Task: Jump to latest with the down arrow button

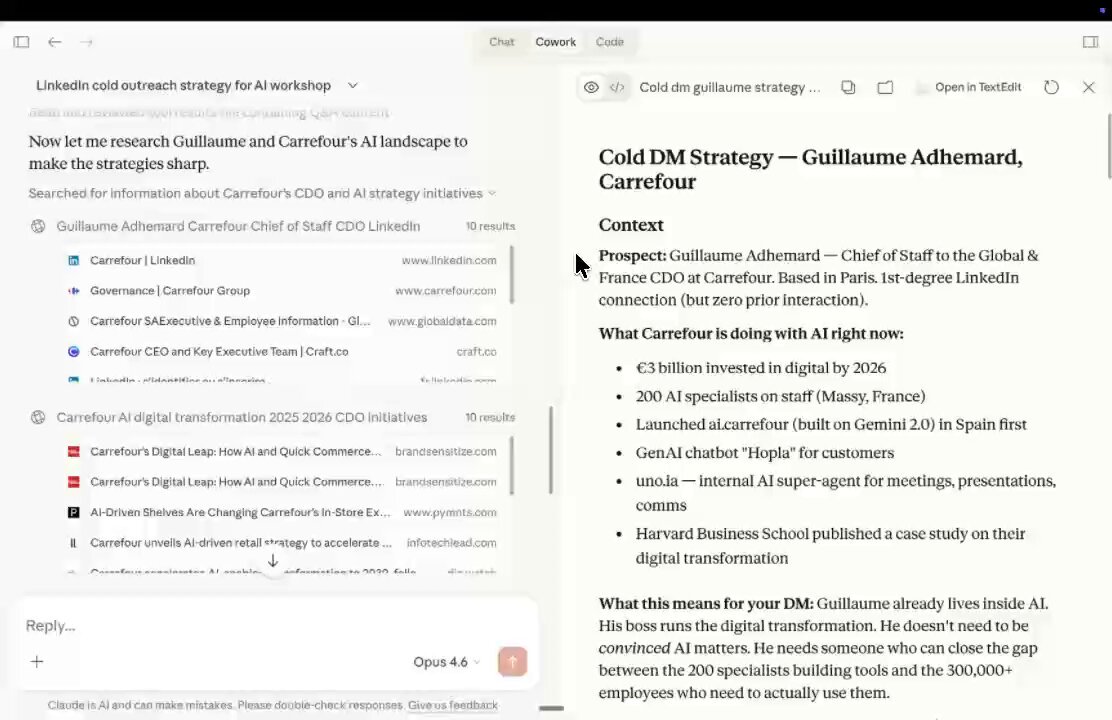Action: coord(272,562)
